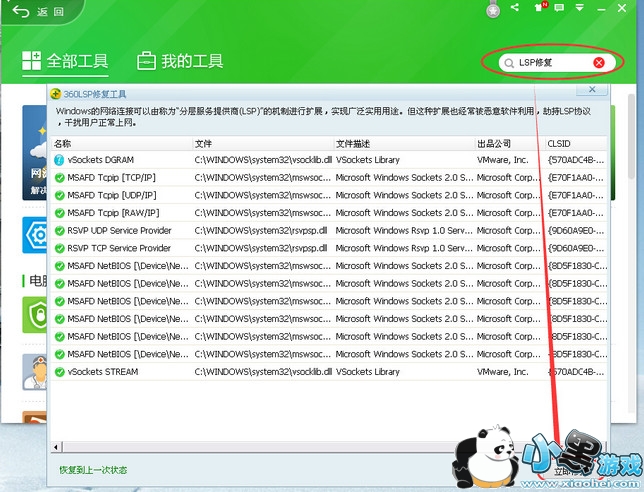Click the vsocklib.dll path in vSockets DGRAM row
The image size is (644, 492).
tap(263, 160)
